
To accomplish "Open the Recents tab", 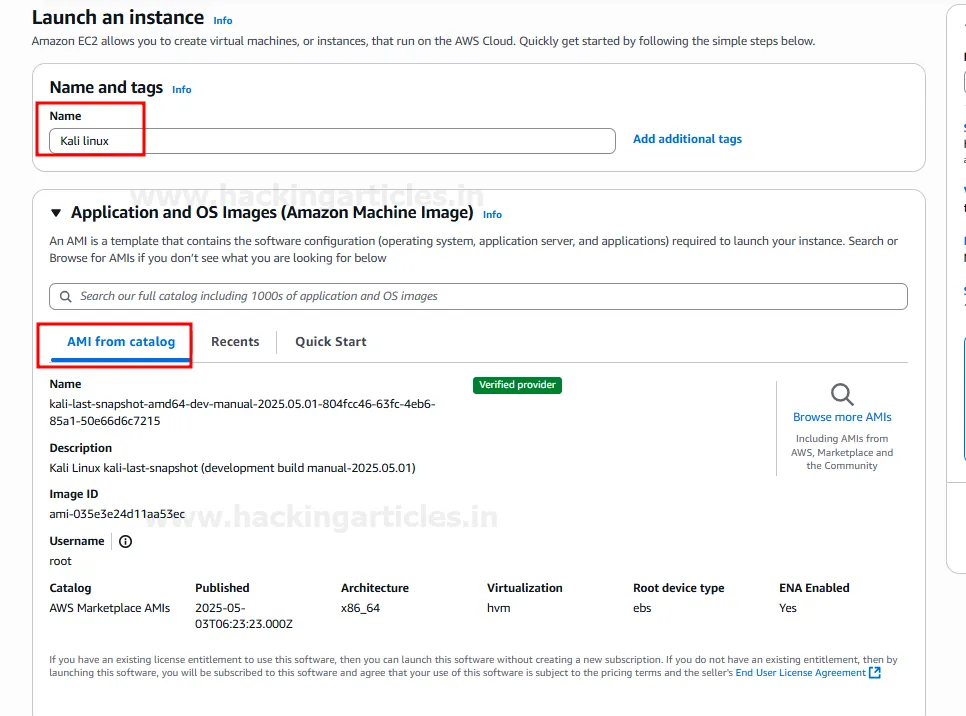I will pos(235,342).
